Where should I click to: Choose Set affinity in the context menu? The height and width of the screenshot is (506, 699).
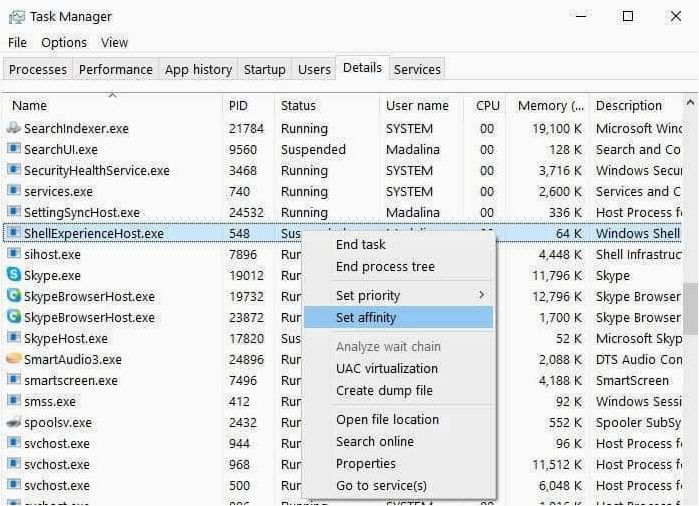pyautogui.click(x=399, y=317)
